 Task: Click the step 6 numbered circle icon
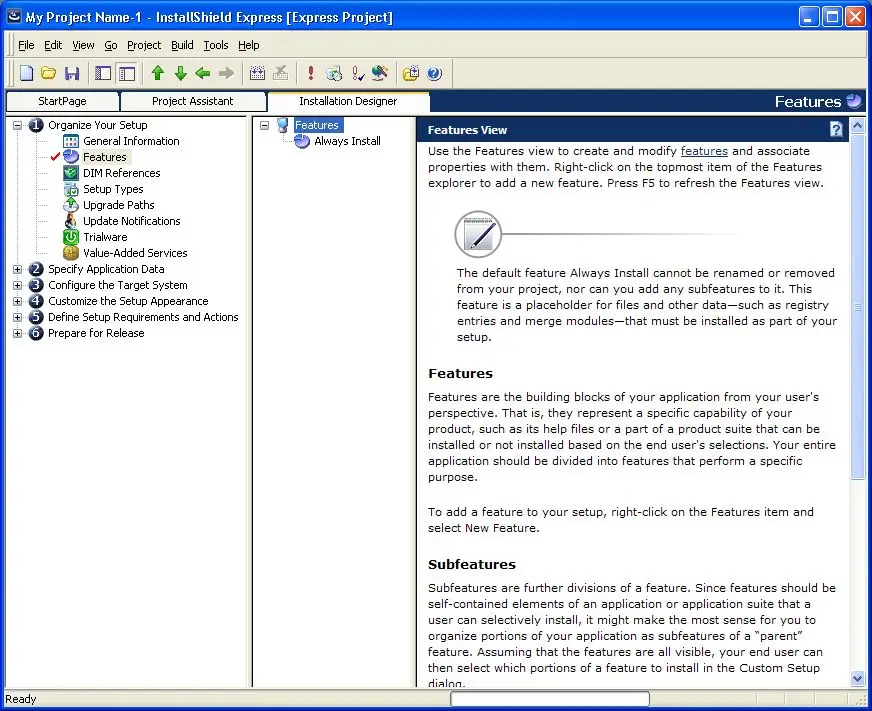(x=36, y=334)
